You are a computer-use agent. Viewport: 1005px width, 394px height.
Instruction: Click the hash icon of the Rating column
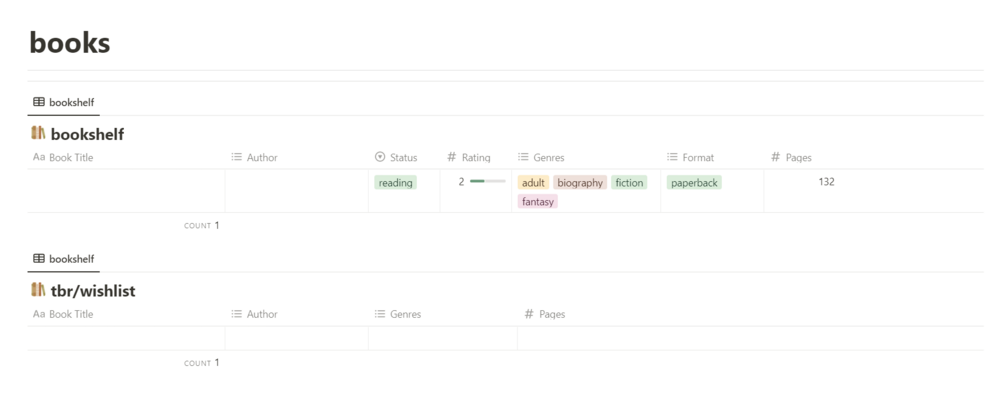point(451,157)
